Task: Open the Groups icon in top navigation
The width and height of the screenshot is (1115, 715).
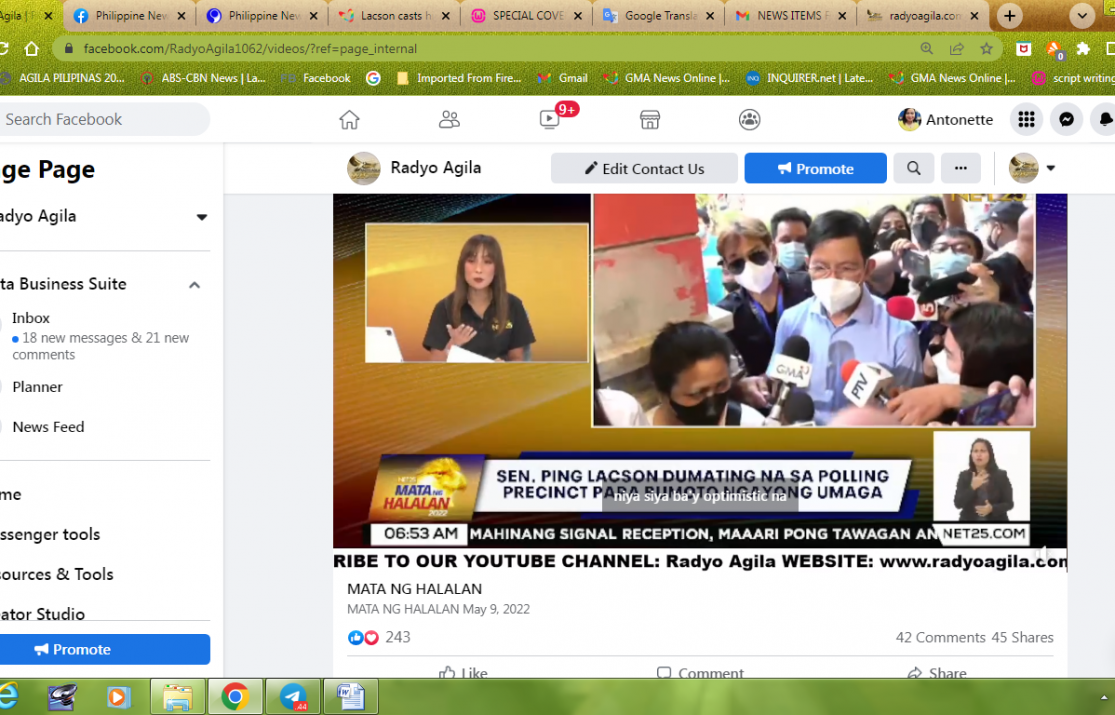Action: [749, 120]
